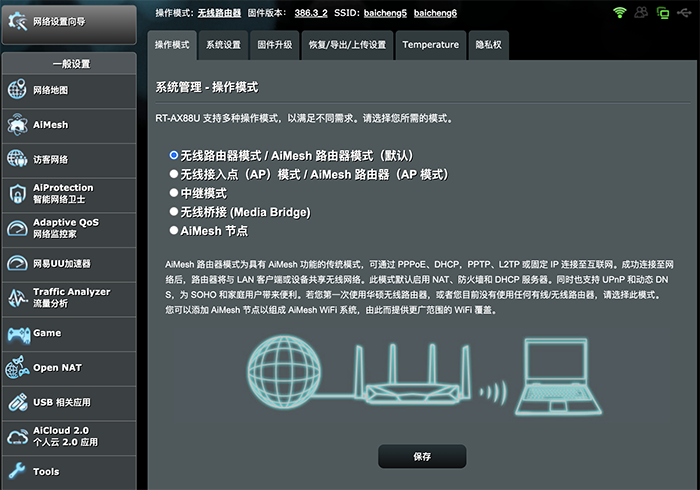The width and height of the screenshot is (700, 490).
Task: Click the router topology diagram image
Action: click(x=424, y=377)
